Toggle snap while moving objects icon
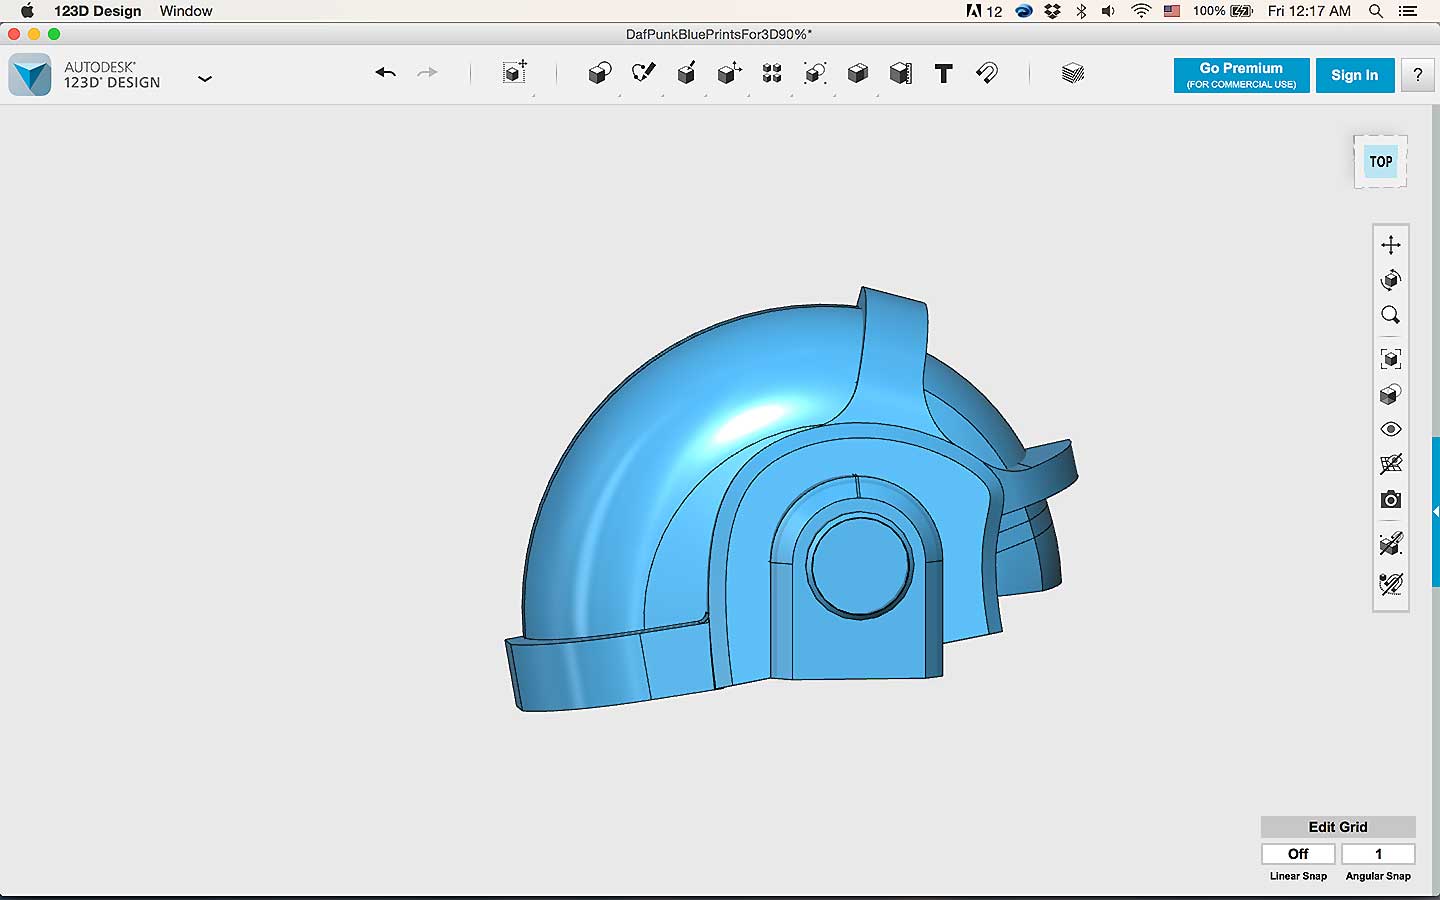 (1391, 544)
